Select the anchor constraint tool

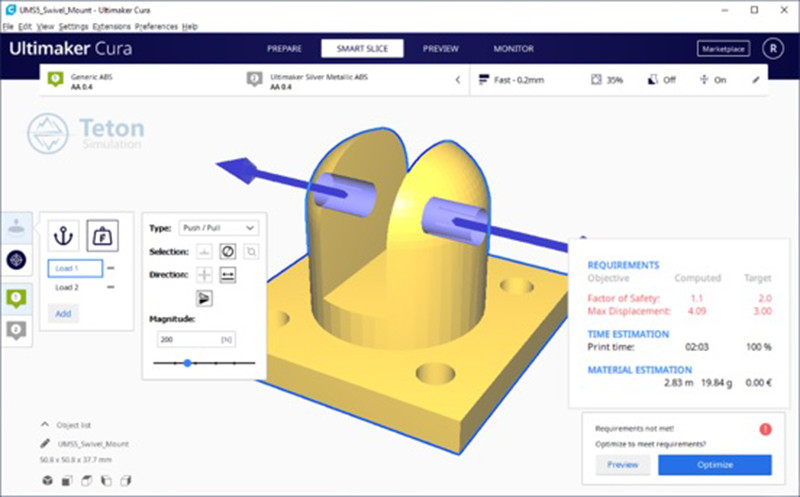63,237
